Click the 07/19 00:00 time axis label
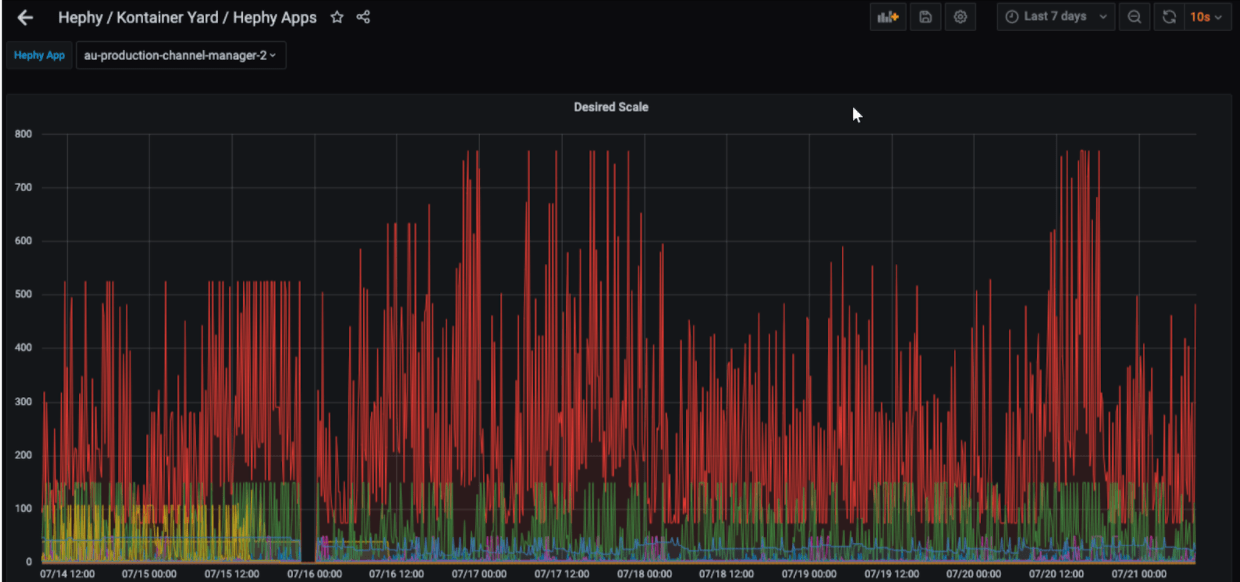The height and width of the screenshot is (582, 1240). tap(810, 574)
